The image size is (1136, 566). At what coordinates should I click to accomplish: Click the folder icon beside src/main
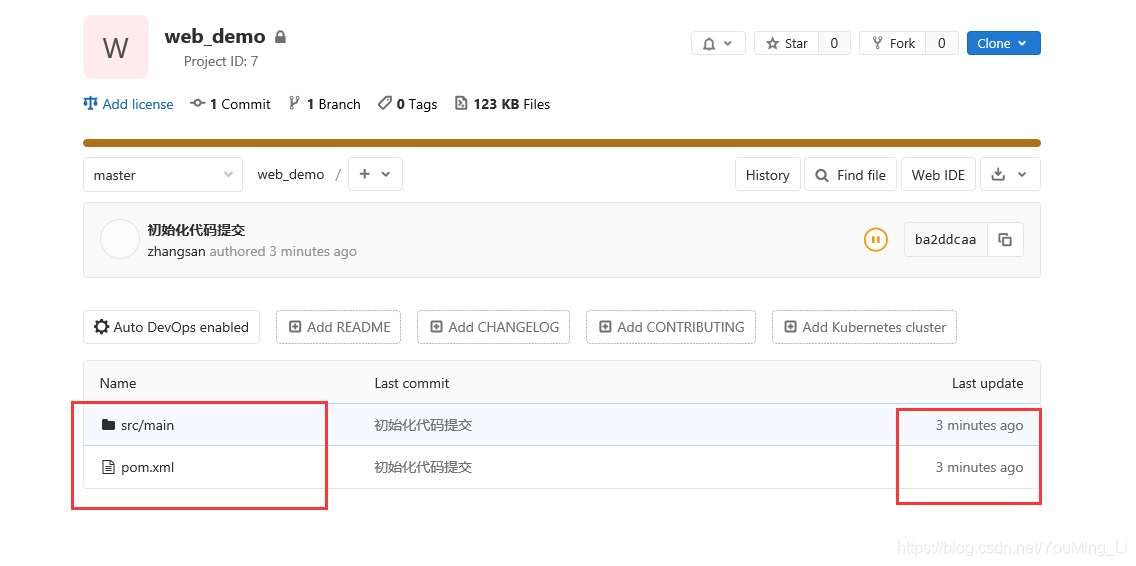click(x=108, y=425)
